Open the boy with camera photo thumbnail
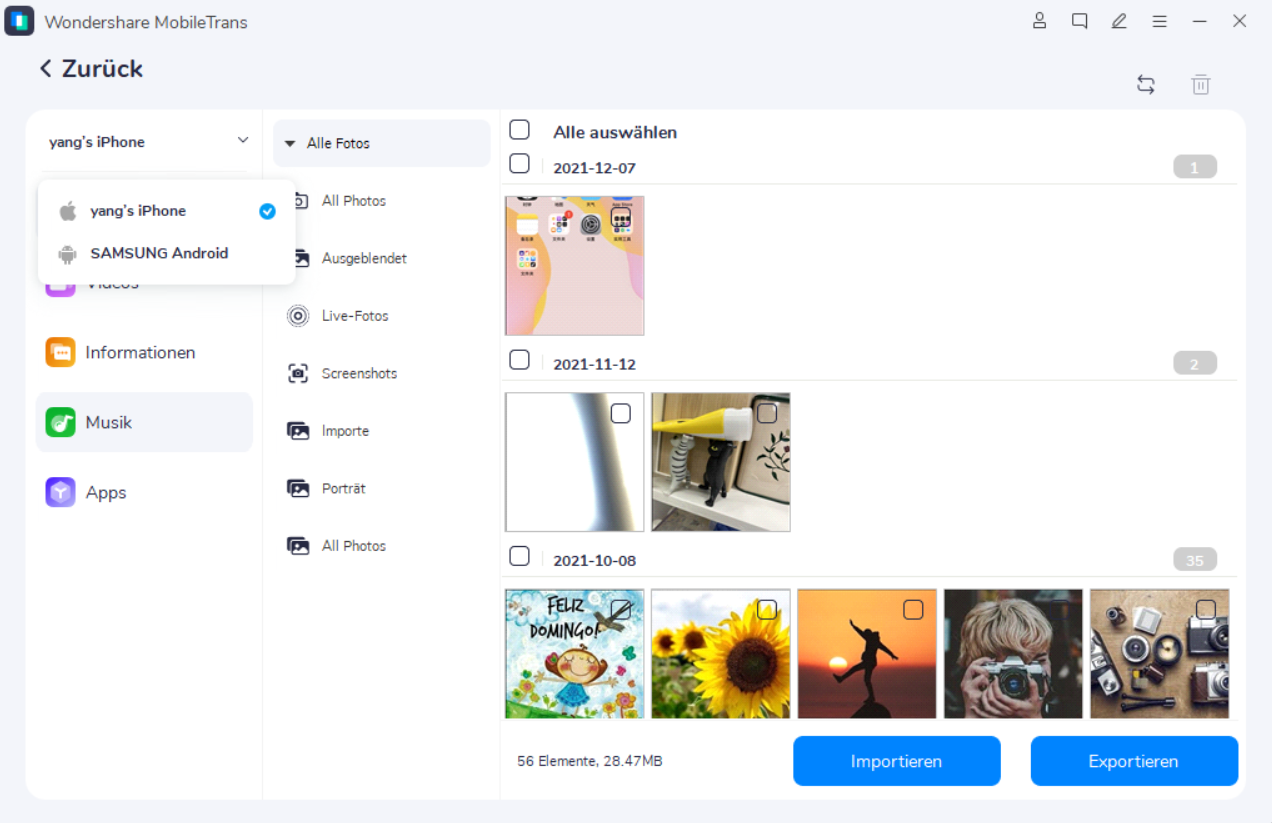 [x=1013, y=653]
